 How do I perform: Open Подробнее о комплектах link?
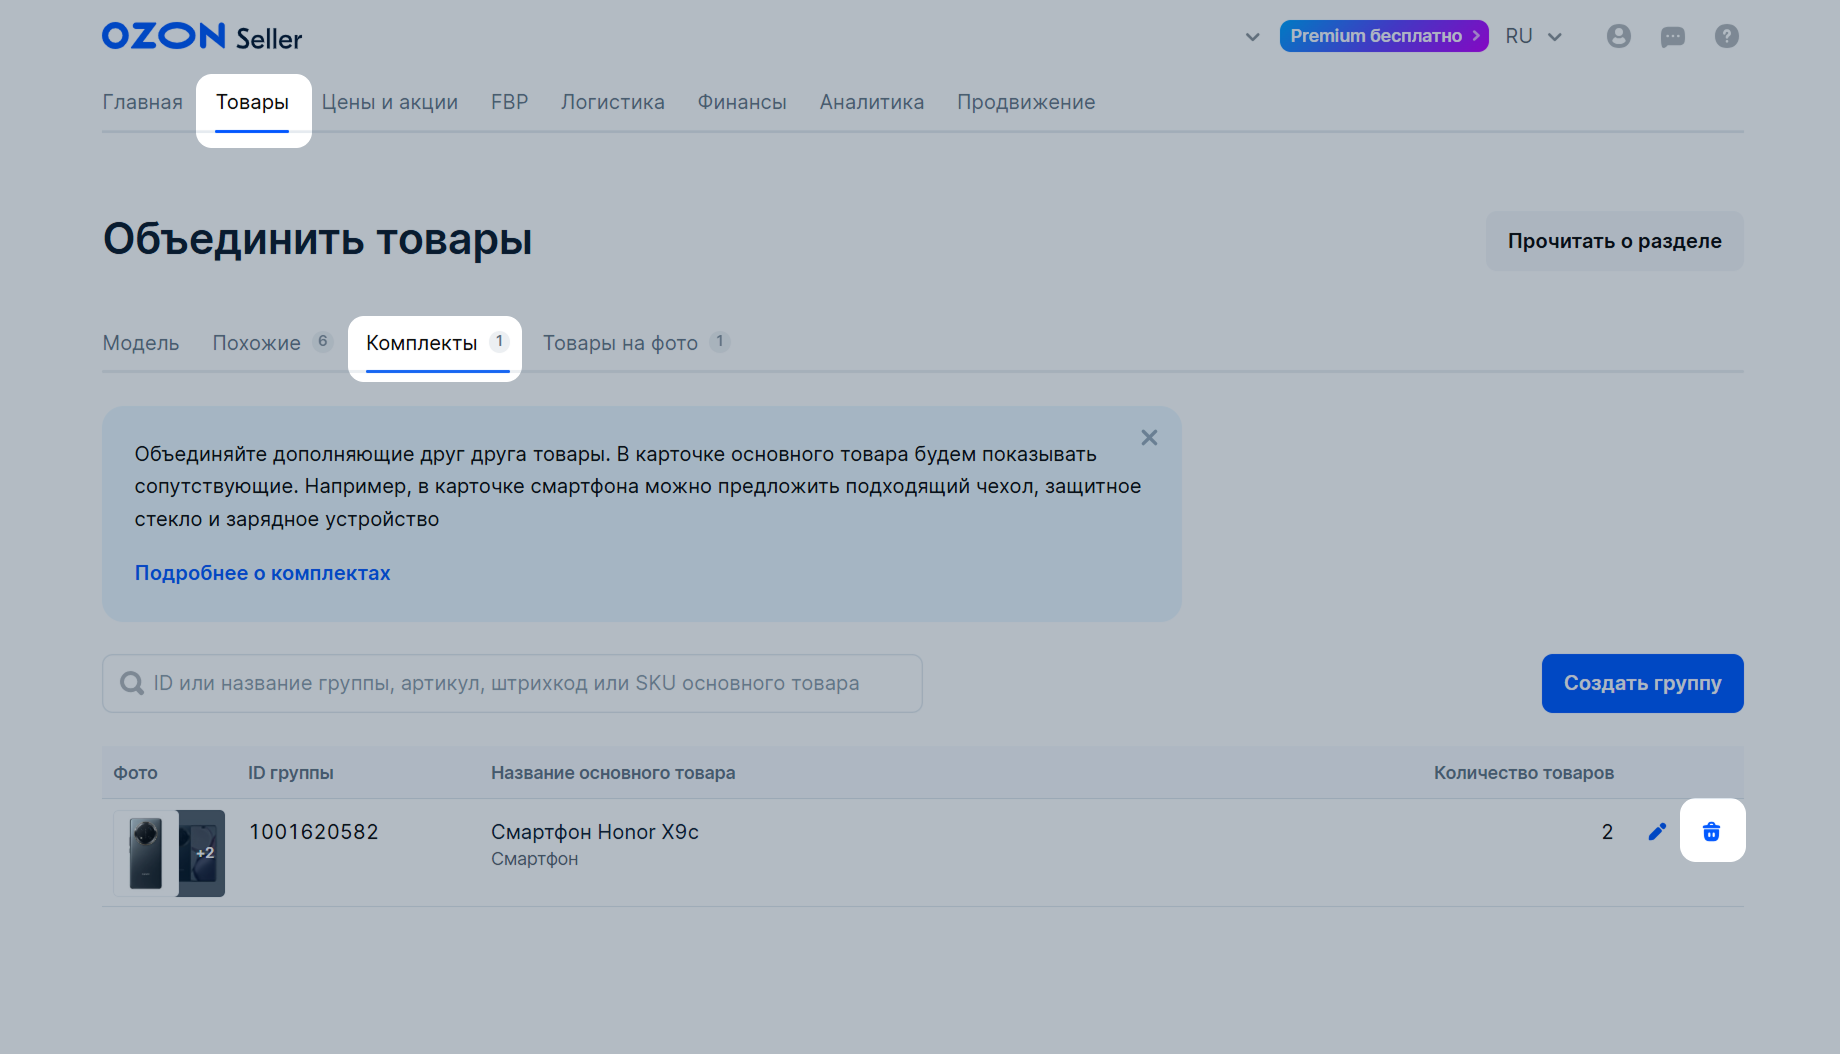[x=262, y=573]
